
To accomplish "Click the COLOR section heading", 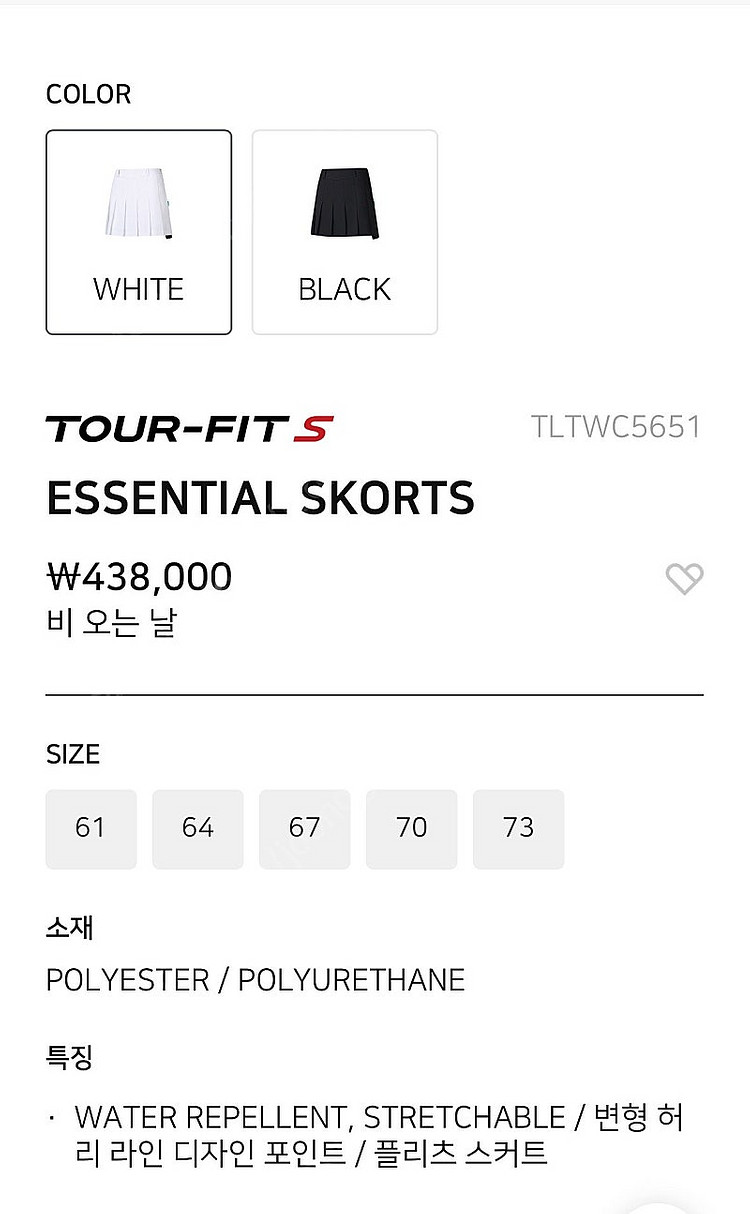I will coord(88,94).
